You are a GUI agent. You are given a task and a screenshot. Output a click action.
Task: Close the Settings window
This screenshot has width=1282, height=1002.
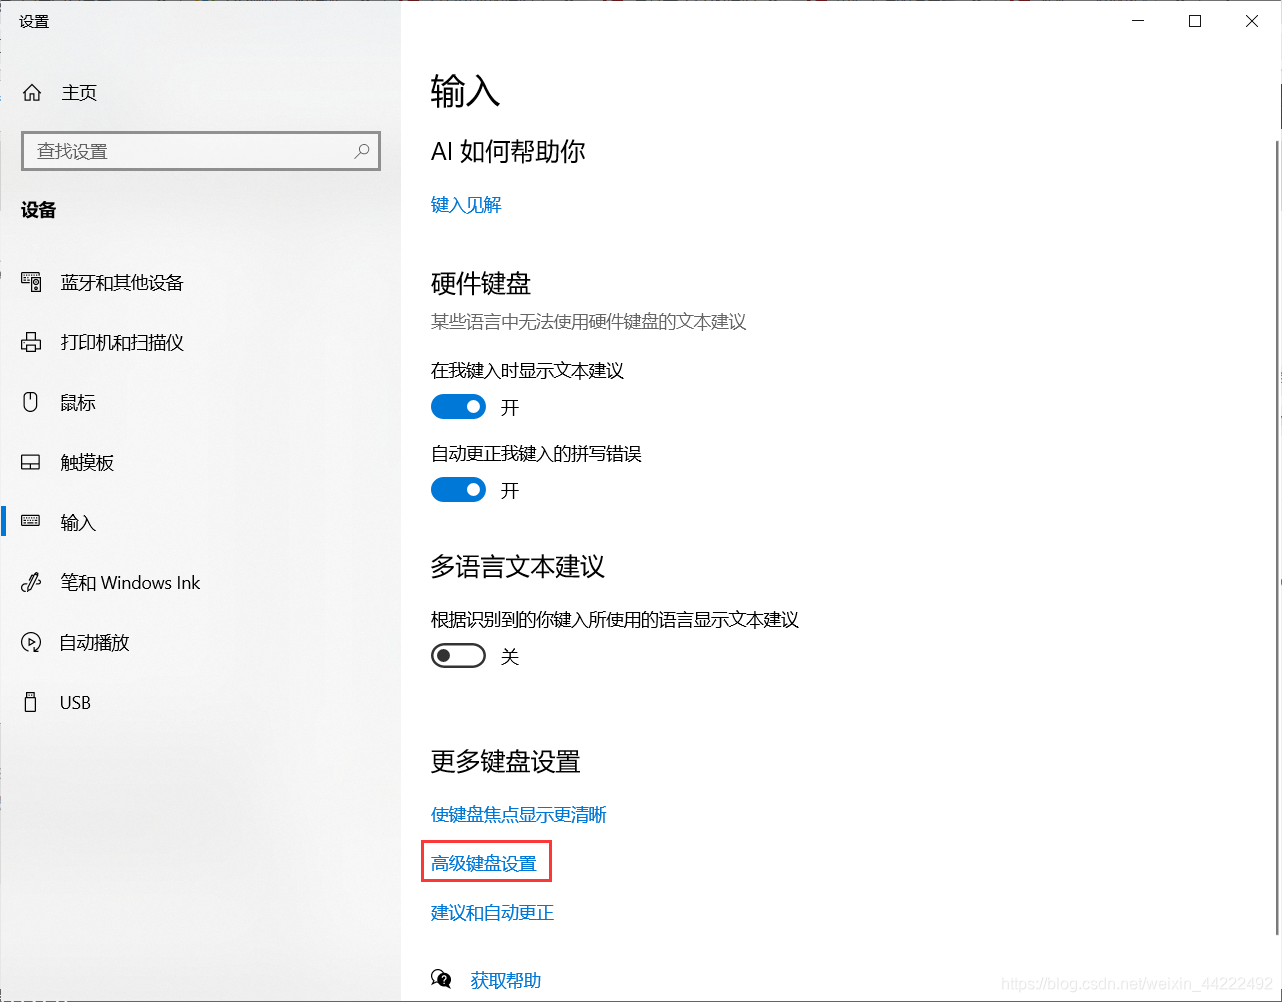[x=1252, y=21]
